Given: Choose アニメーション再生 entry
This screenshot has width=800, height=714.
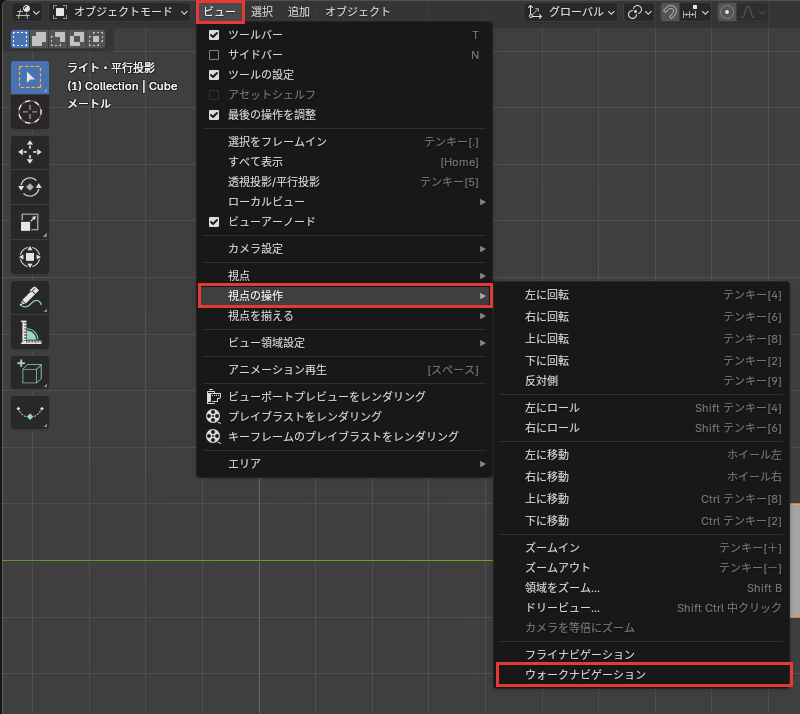Looking at the screenshot, I should (x=344, y=370).
